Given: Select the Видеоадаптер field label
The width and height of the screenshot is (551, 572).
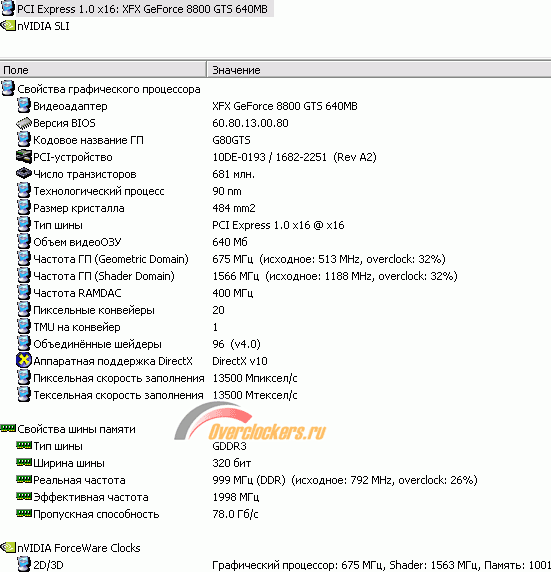Looking at the screenshot, I should (70, 106).
